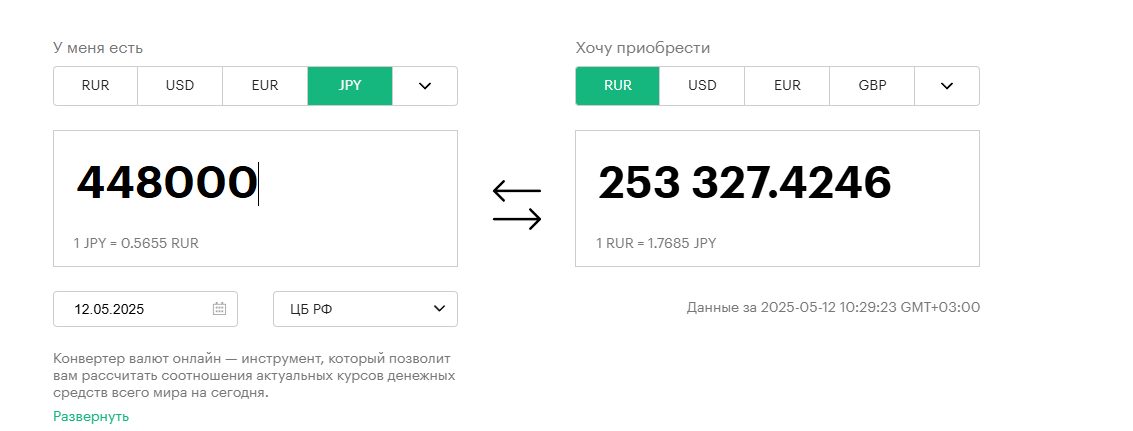
Task: Select RUR under 'Хочу приобрести'
Action: 618,85
